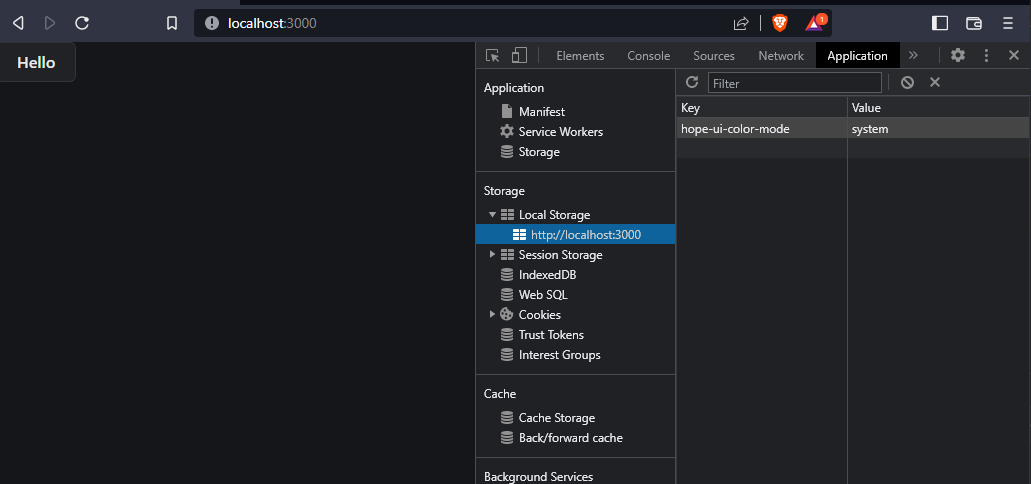Open Brave Shields lion icon

point(780,24)
